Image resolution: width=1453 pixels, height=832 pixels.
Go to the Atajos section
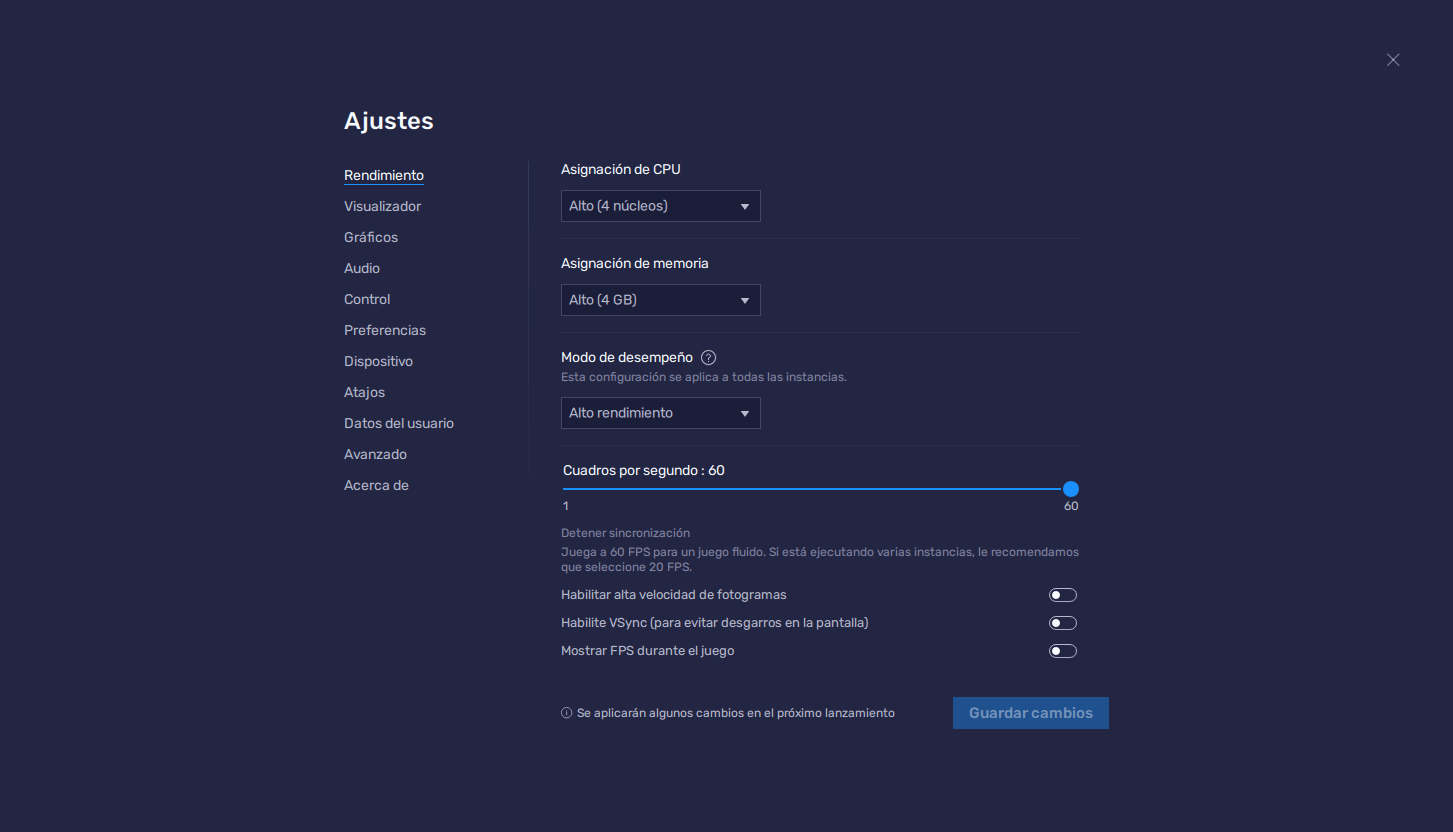364,392
